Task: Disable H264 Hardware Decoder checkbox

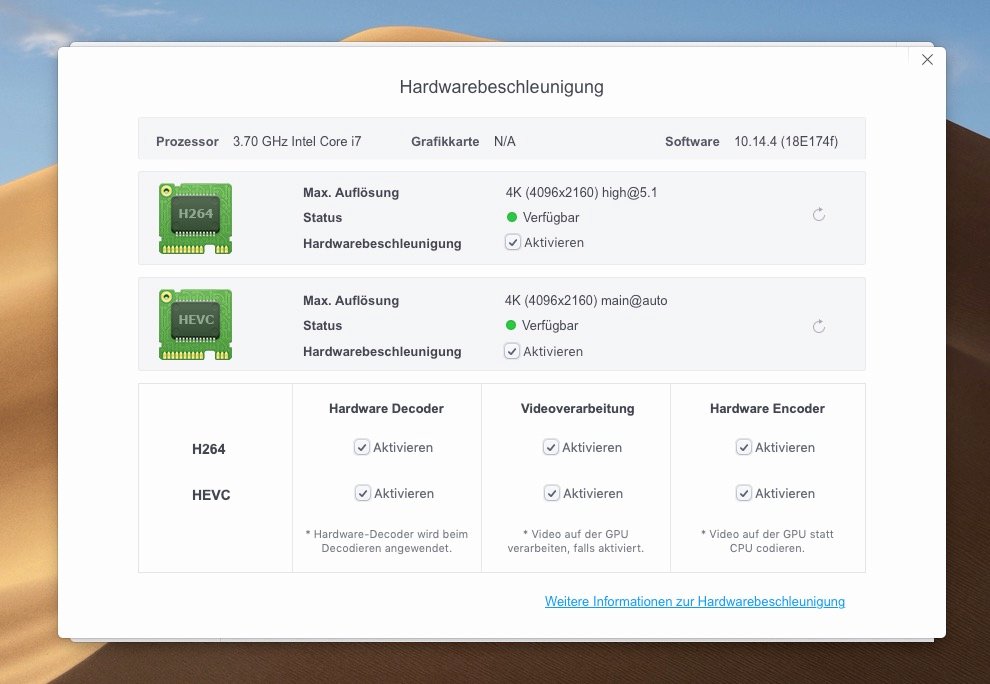Action: tap(362, 447)
